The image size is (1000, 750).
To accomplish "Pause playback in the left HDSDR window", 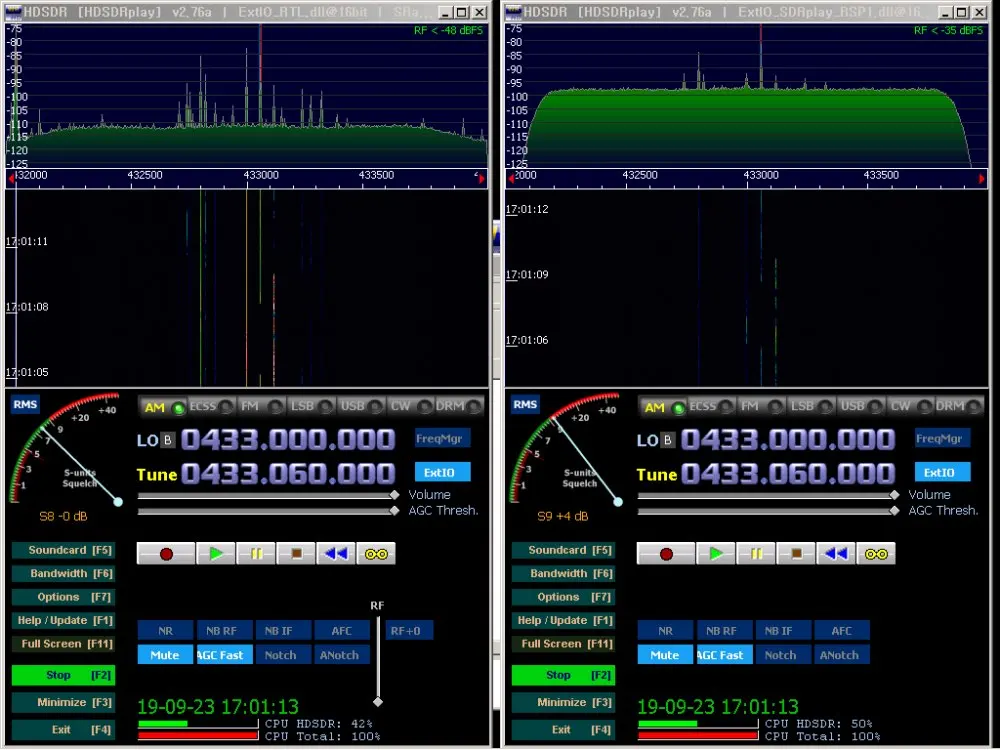I will pos(256,554).
